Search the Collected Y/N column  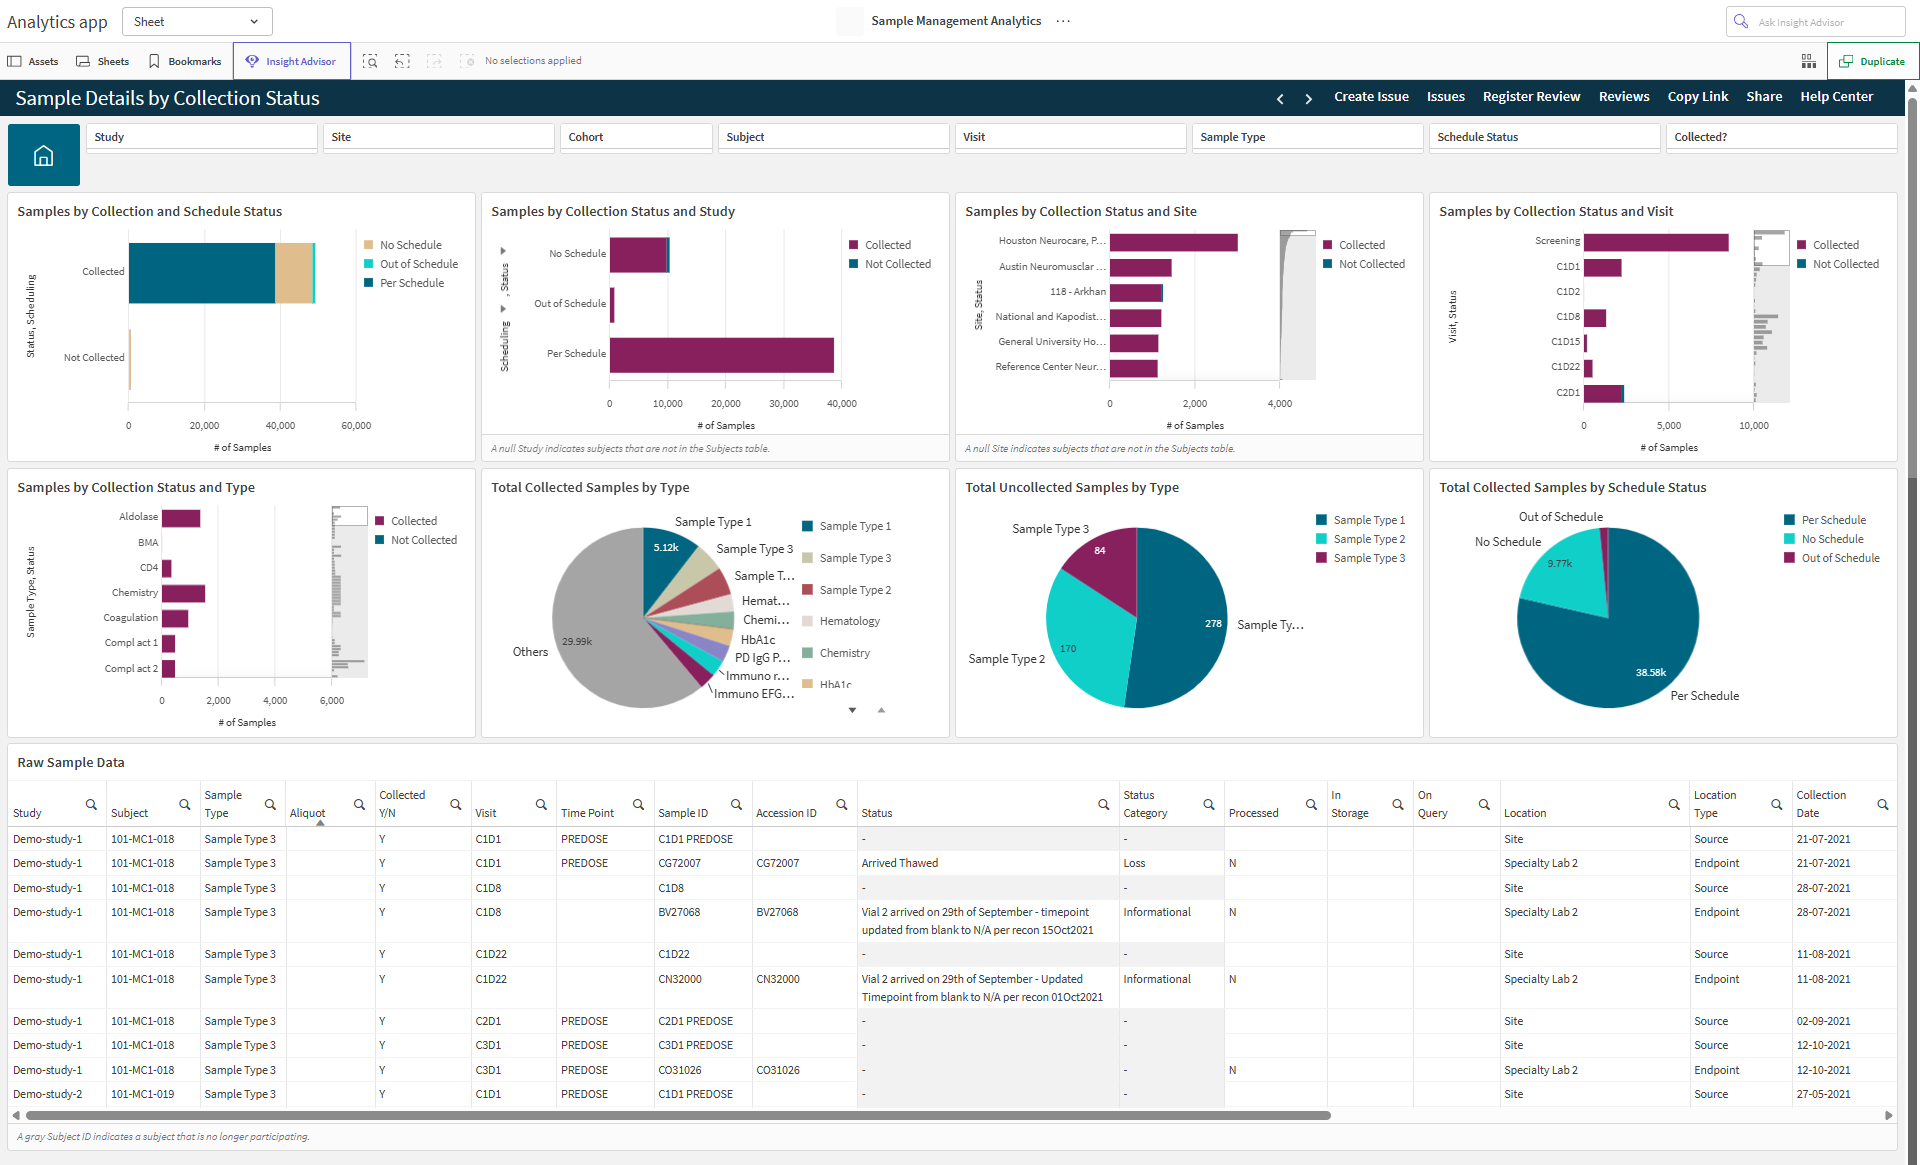[x=455, y=805]
